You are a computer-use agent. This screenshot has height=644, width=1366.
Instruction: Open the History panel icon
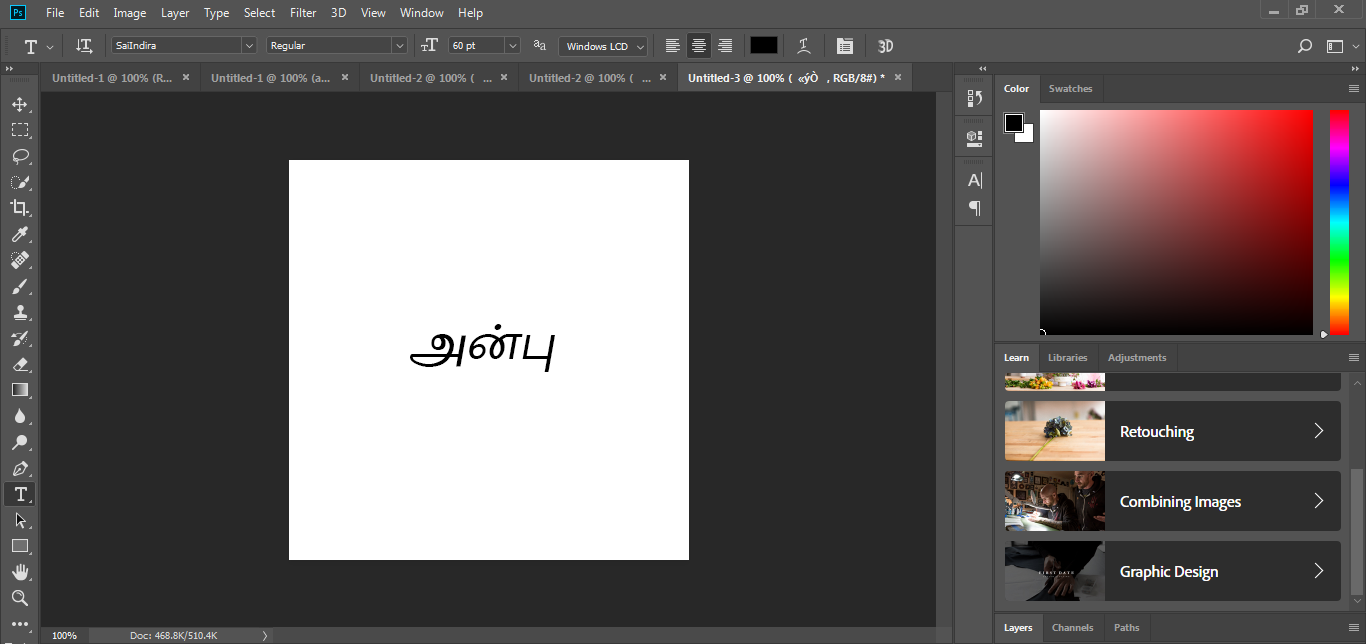coord(974,98)
